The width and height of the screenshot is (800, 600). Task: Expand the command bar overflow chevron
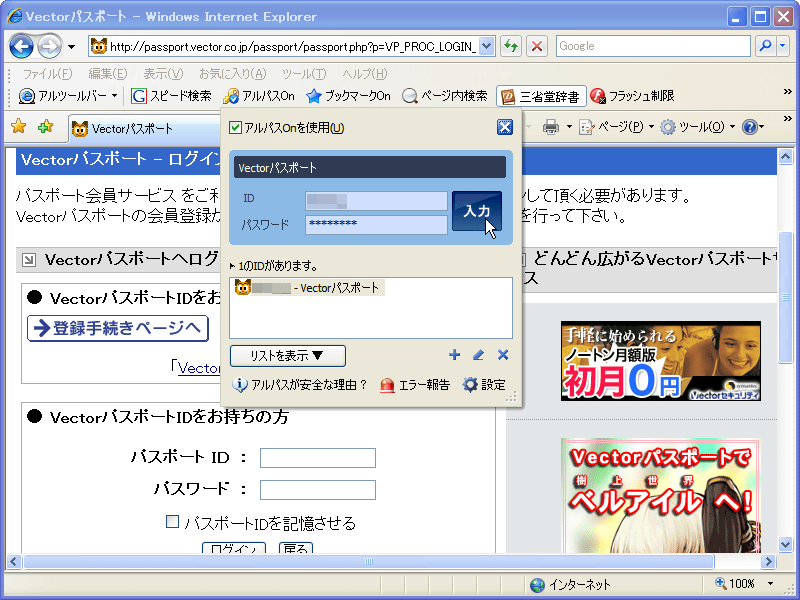point(788,118)
